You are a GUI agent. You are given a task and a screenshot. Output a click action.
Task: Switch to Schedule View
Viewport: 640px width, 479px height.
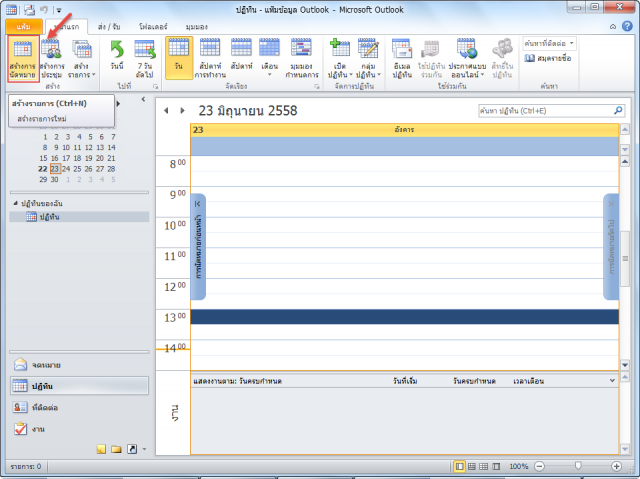(302, 58)
